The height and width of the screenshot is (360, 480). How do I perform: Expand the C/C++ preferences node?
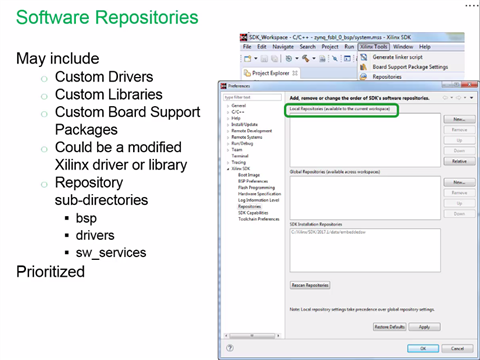point(228,112)
